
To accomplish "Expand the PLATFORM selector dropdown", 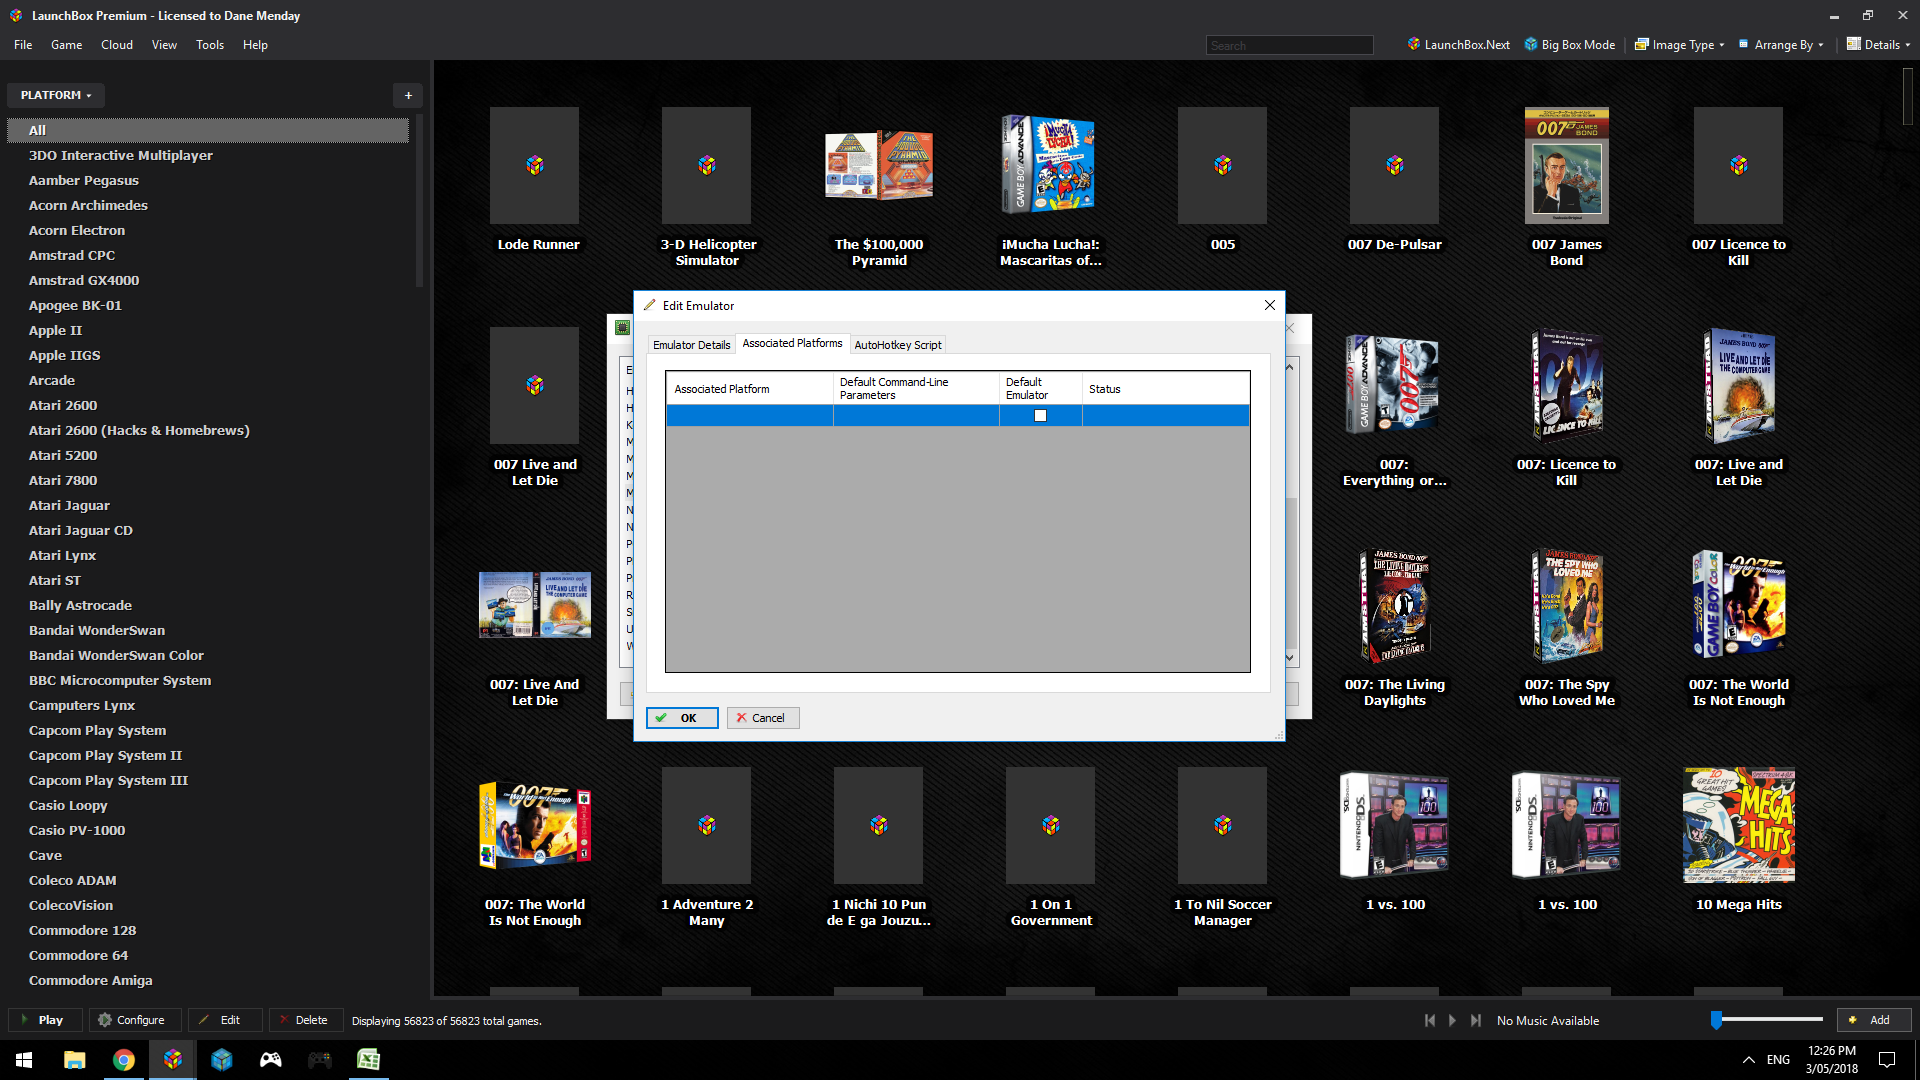I will 56,95.
